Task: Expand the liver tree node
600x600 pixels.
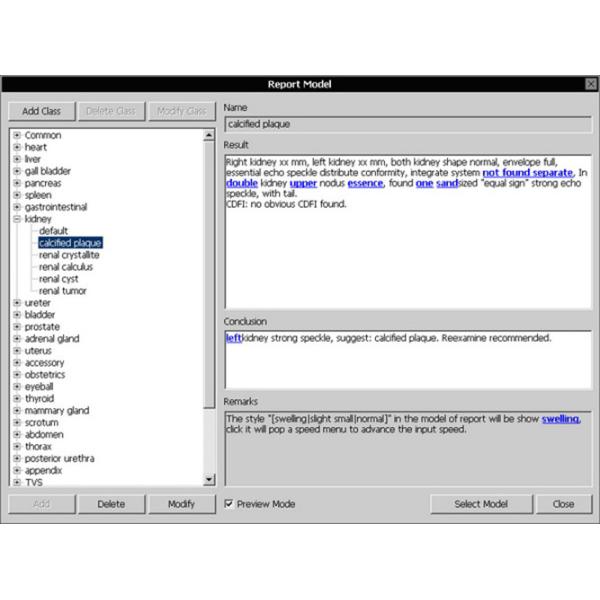Action: (17, 159)
